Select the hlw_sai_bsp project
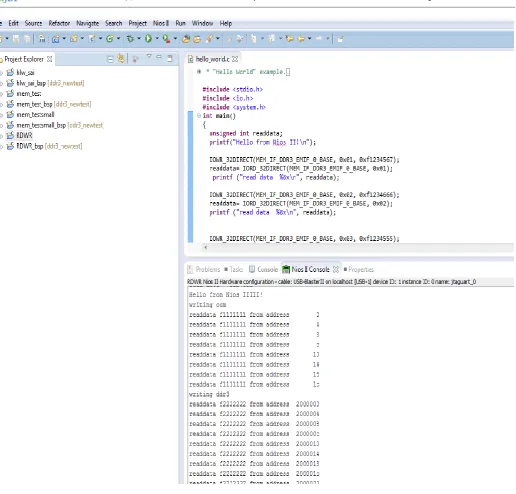The width and height of the screenshot is (516, 494). (45, 83)
